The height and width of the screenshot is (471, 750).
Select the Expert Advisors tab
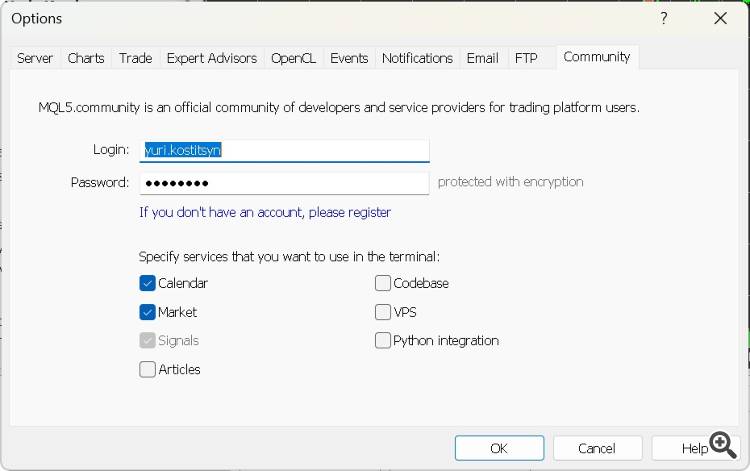[x=212, y=58]
